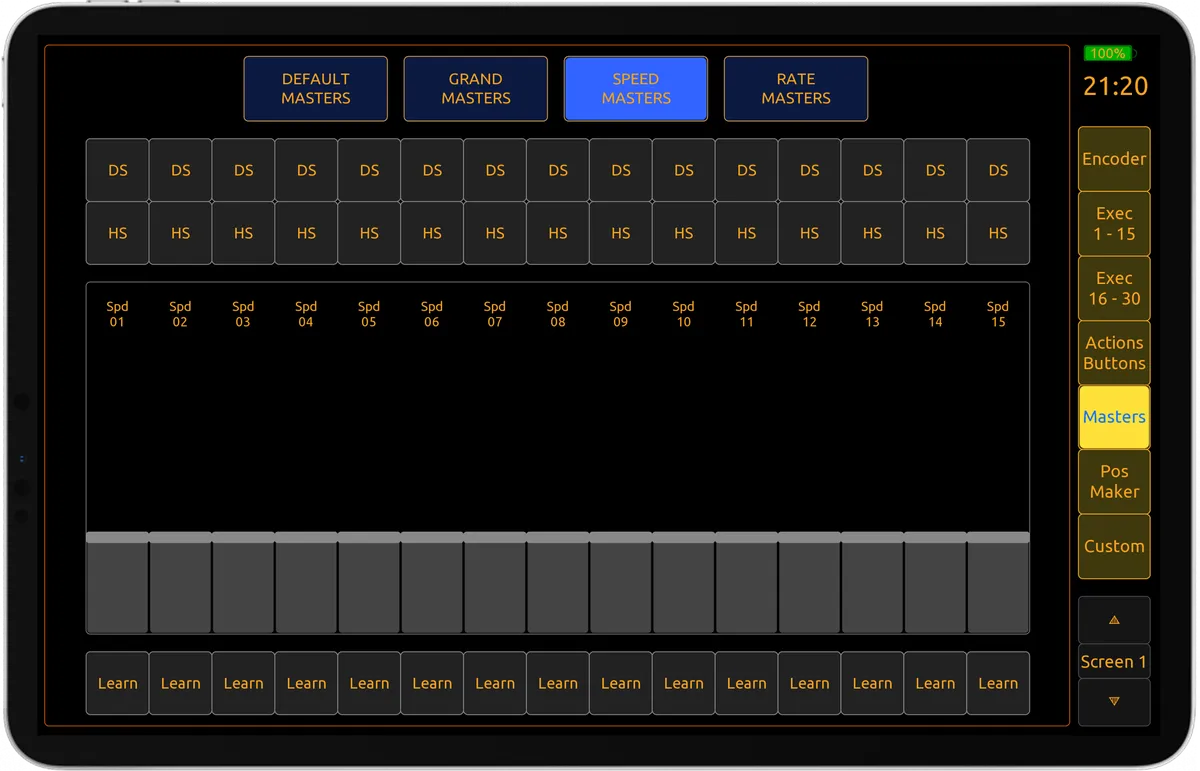This screenshot has width=1200, height=771.
Task: Click Learn below the Spd 07 fader
Action: pyautogui.click(x=496, y=684)
